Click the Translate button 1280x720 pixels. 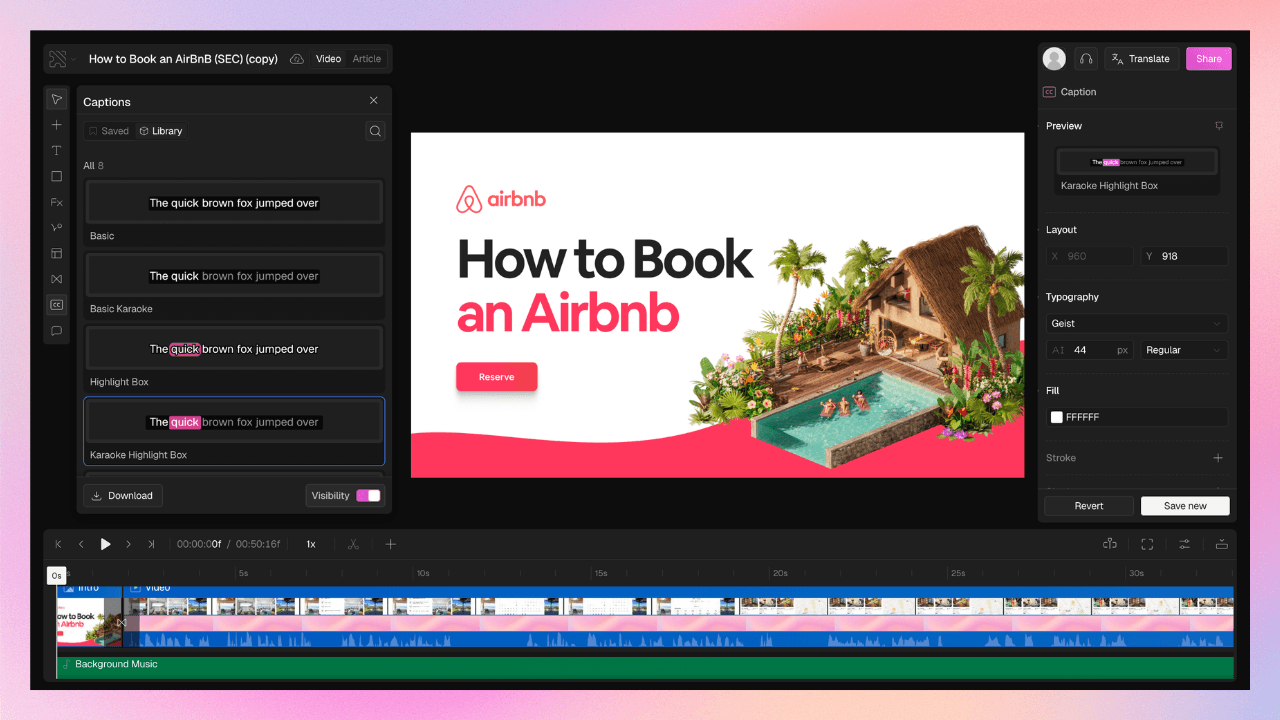[x=1142, y=59]
